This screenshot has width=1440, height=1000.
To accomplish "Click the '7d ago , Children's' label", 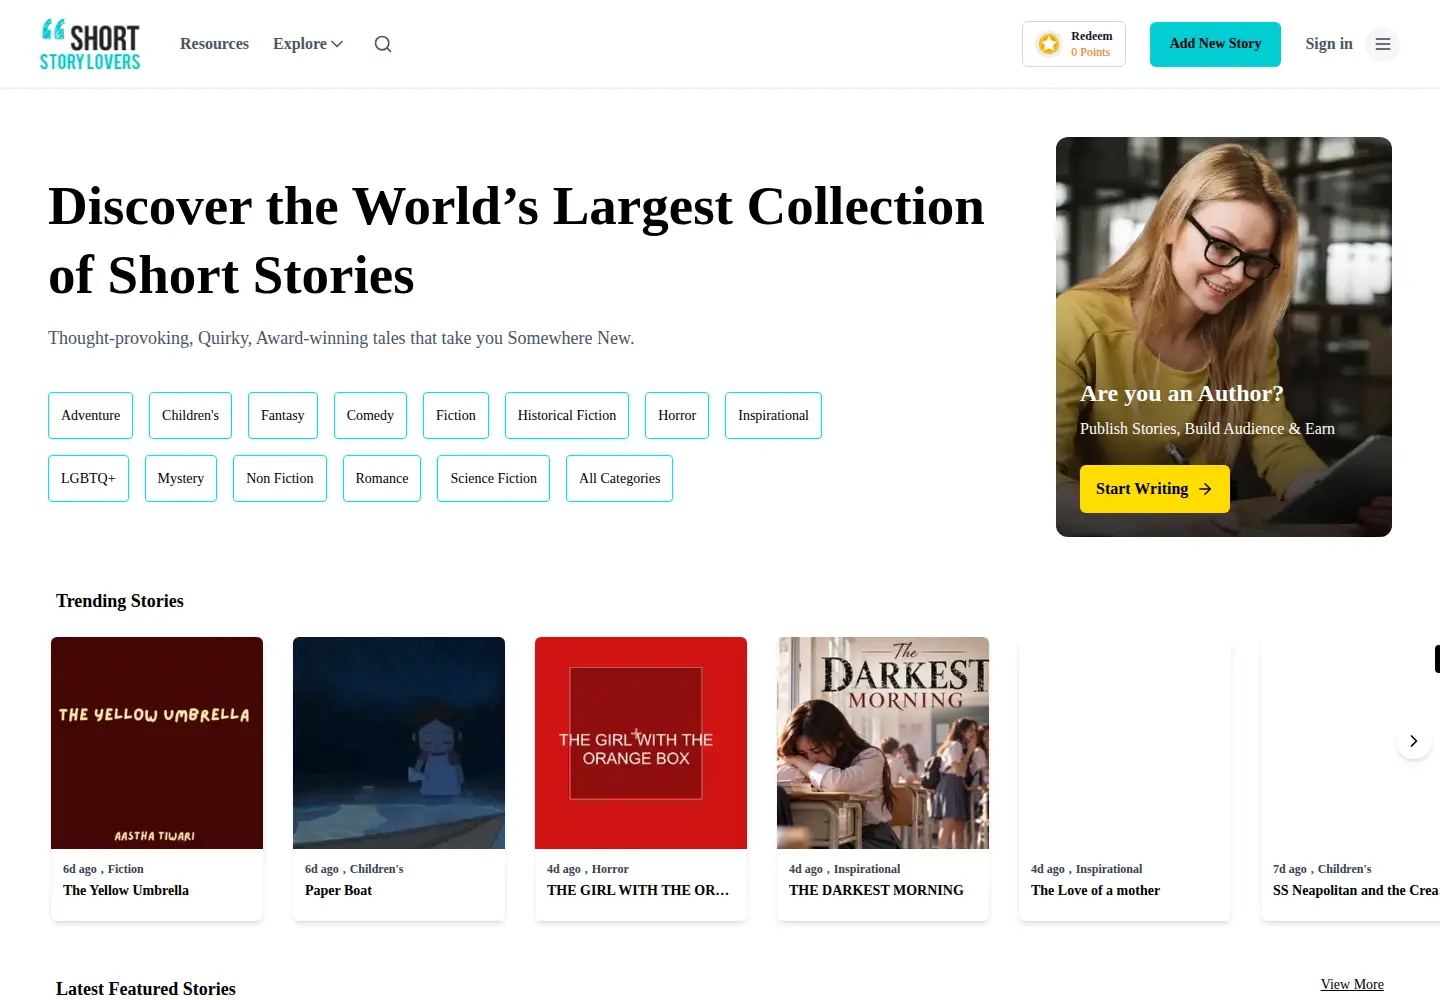I will pyautogui.click(x=1322, y=869).
